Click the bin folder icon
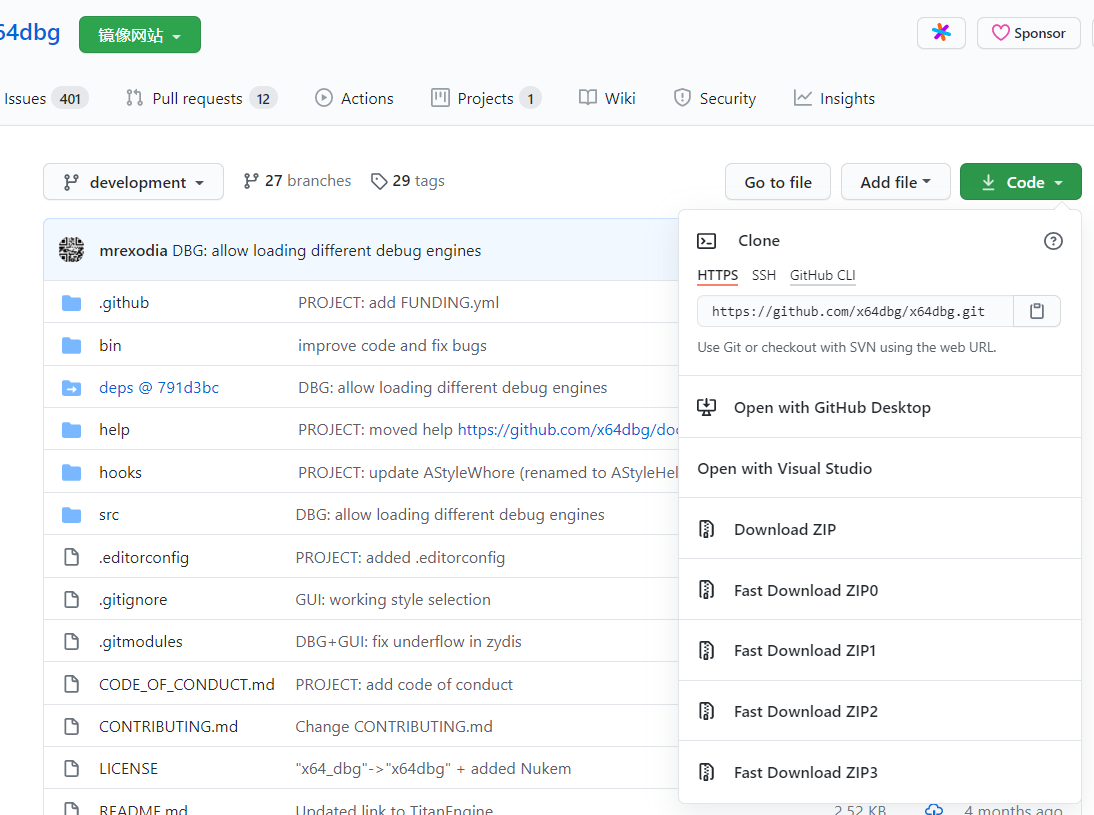 point(71,345)
